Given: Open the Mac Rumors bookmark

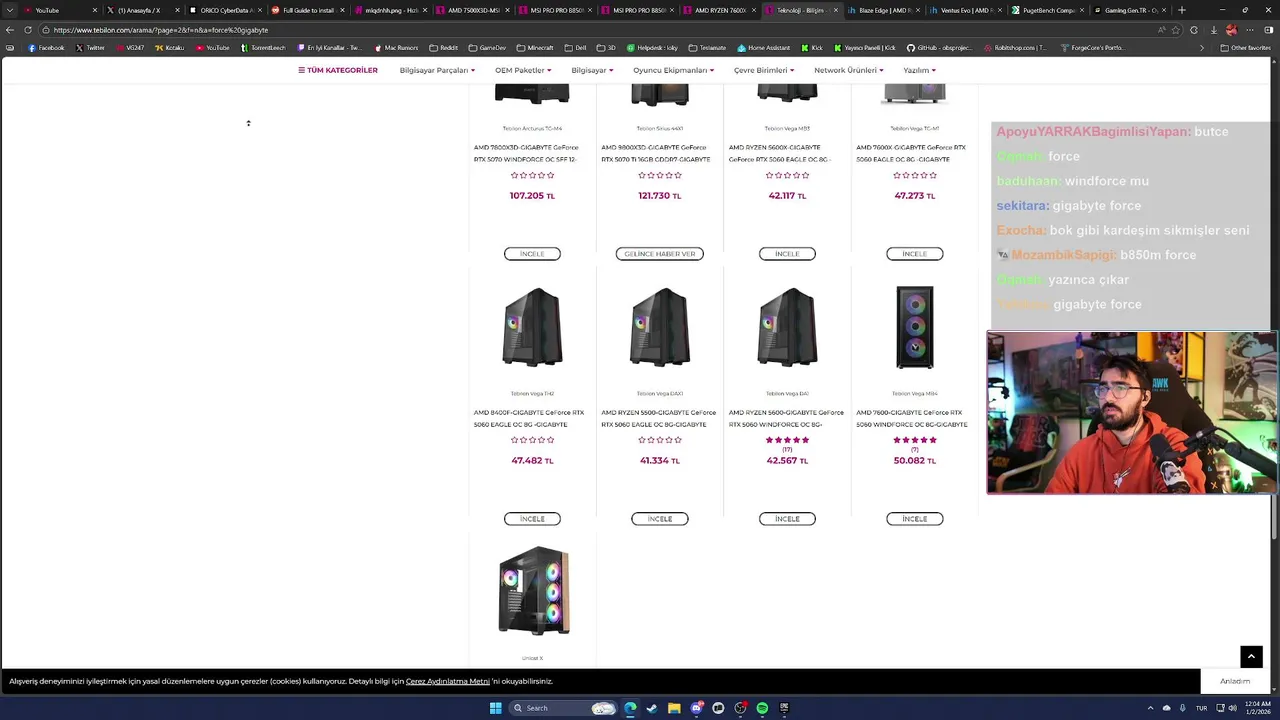Looking at the screenshot, I should pyautogui.click(x=396, y=48).
